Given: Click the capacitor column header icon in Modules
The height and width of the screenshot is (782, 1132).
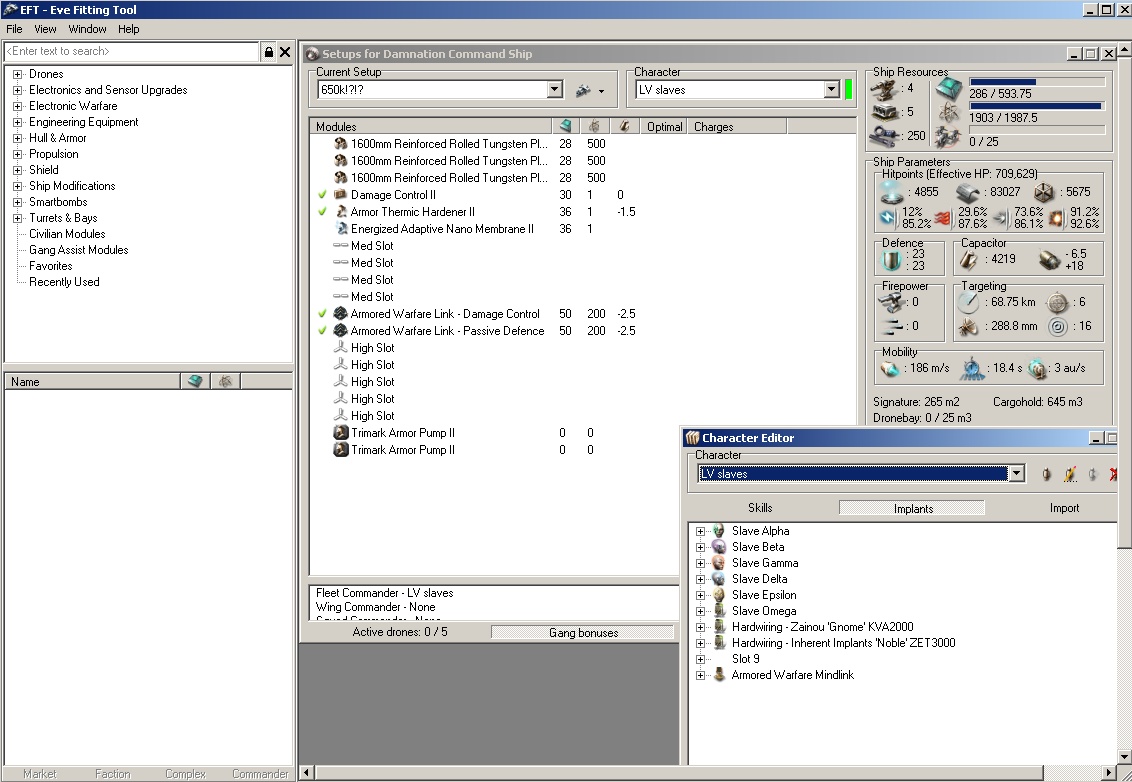Looking at the screenshot, I should click(624, 126).
